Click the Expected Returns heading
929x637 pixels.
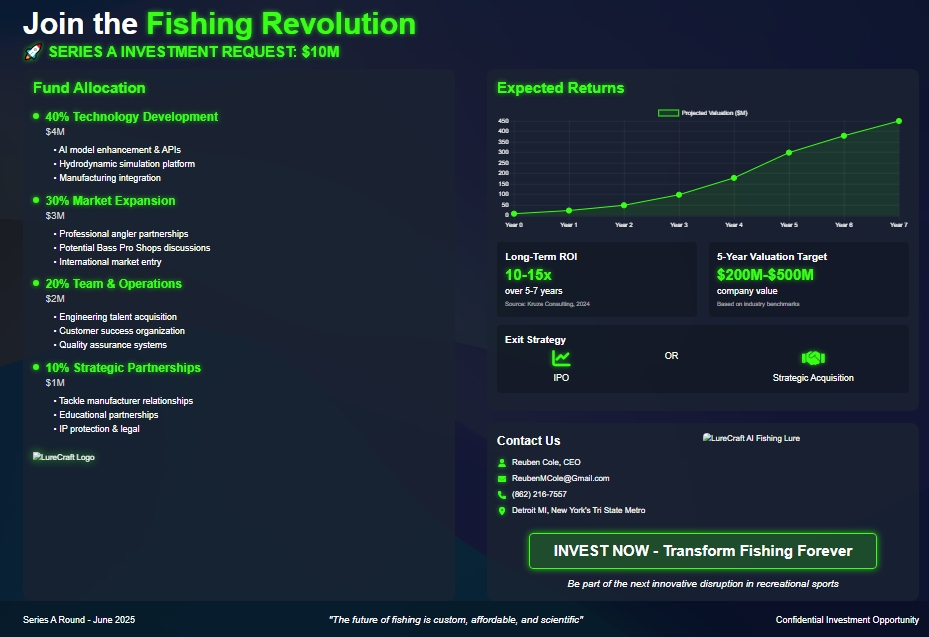[x=560, y=88]
